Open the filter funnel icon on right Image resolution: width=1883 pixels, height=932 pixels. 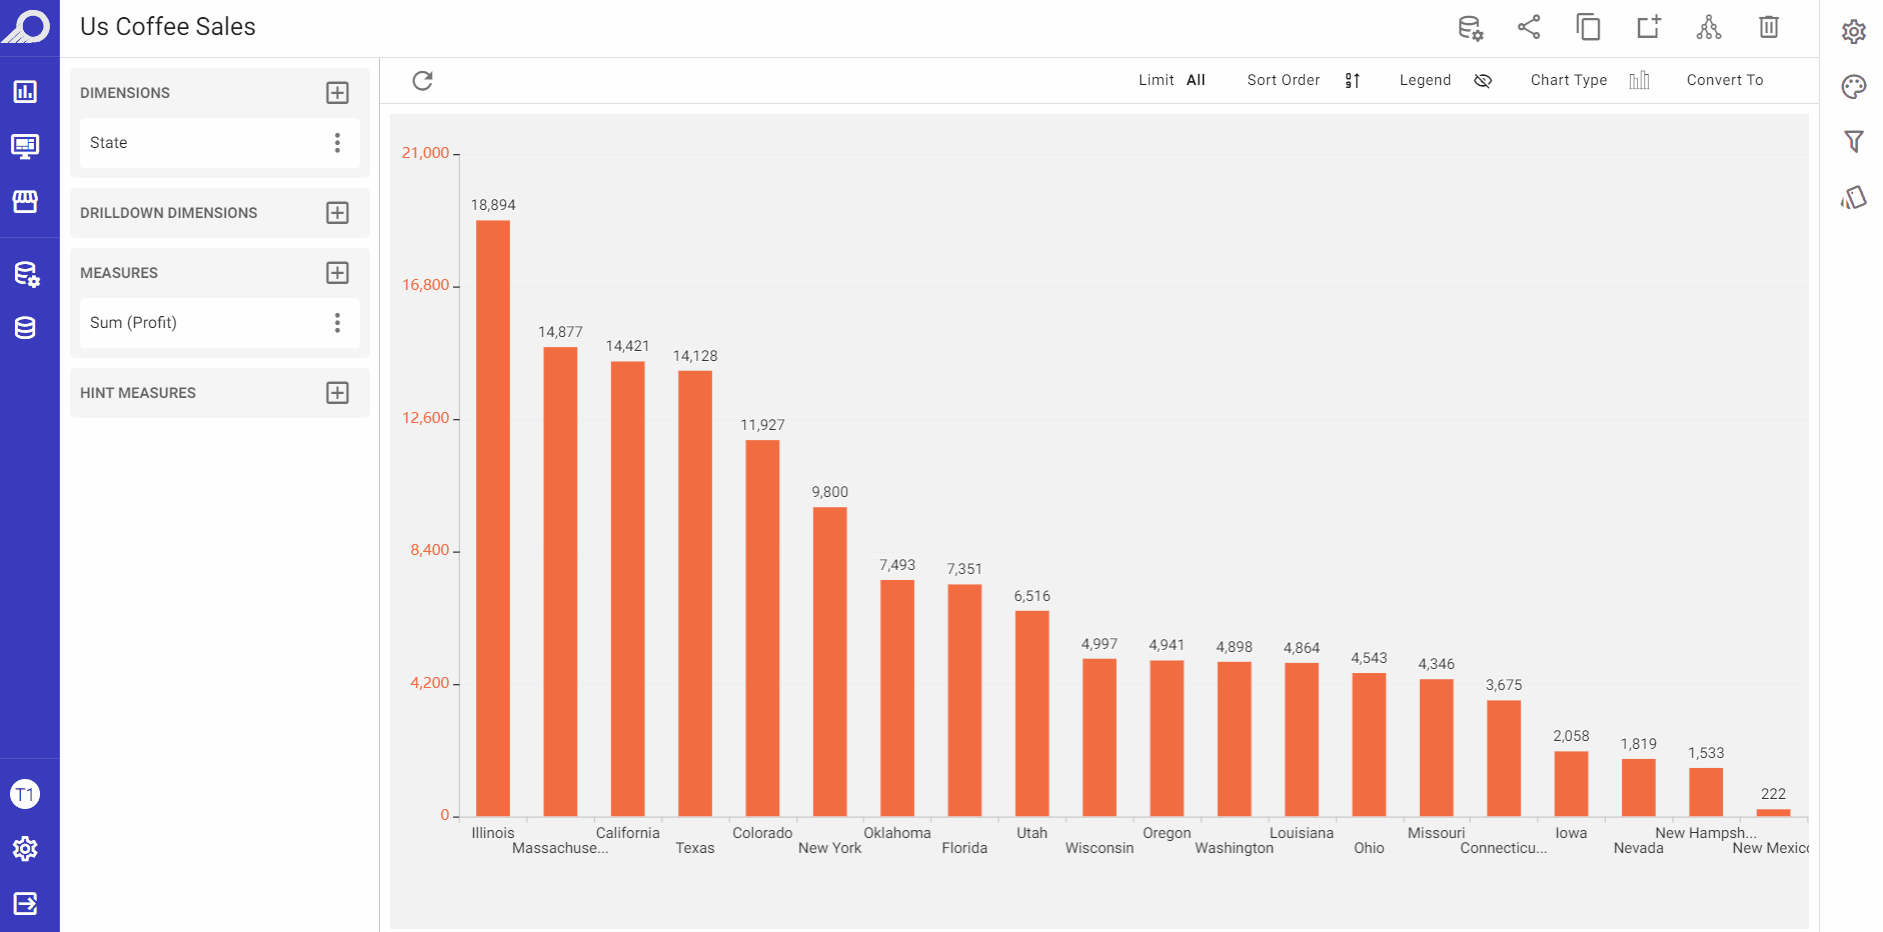(x=1854, y=142)
